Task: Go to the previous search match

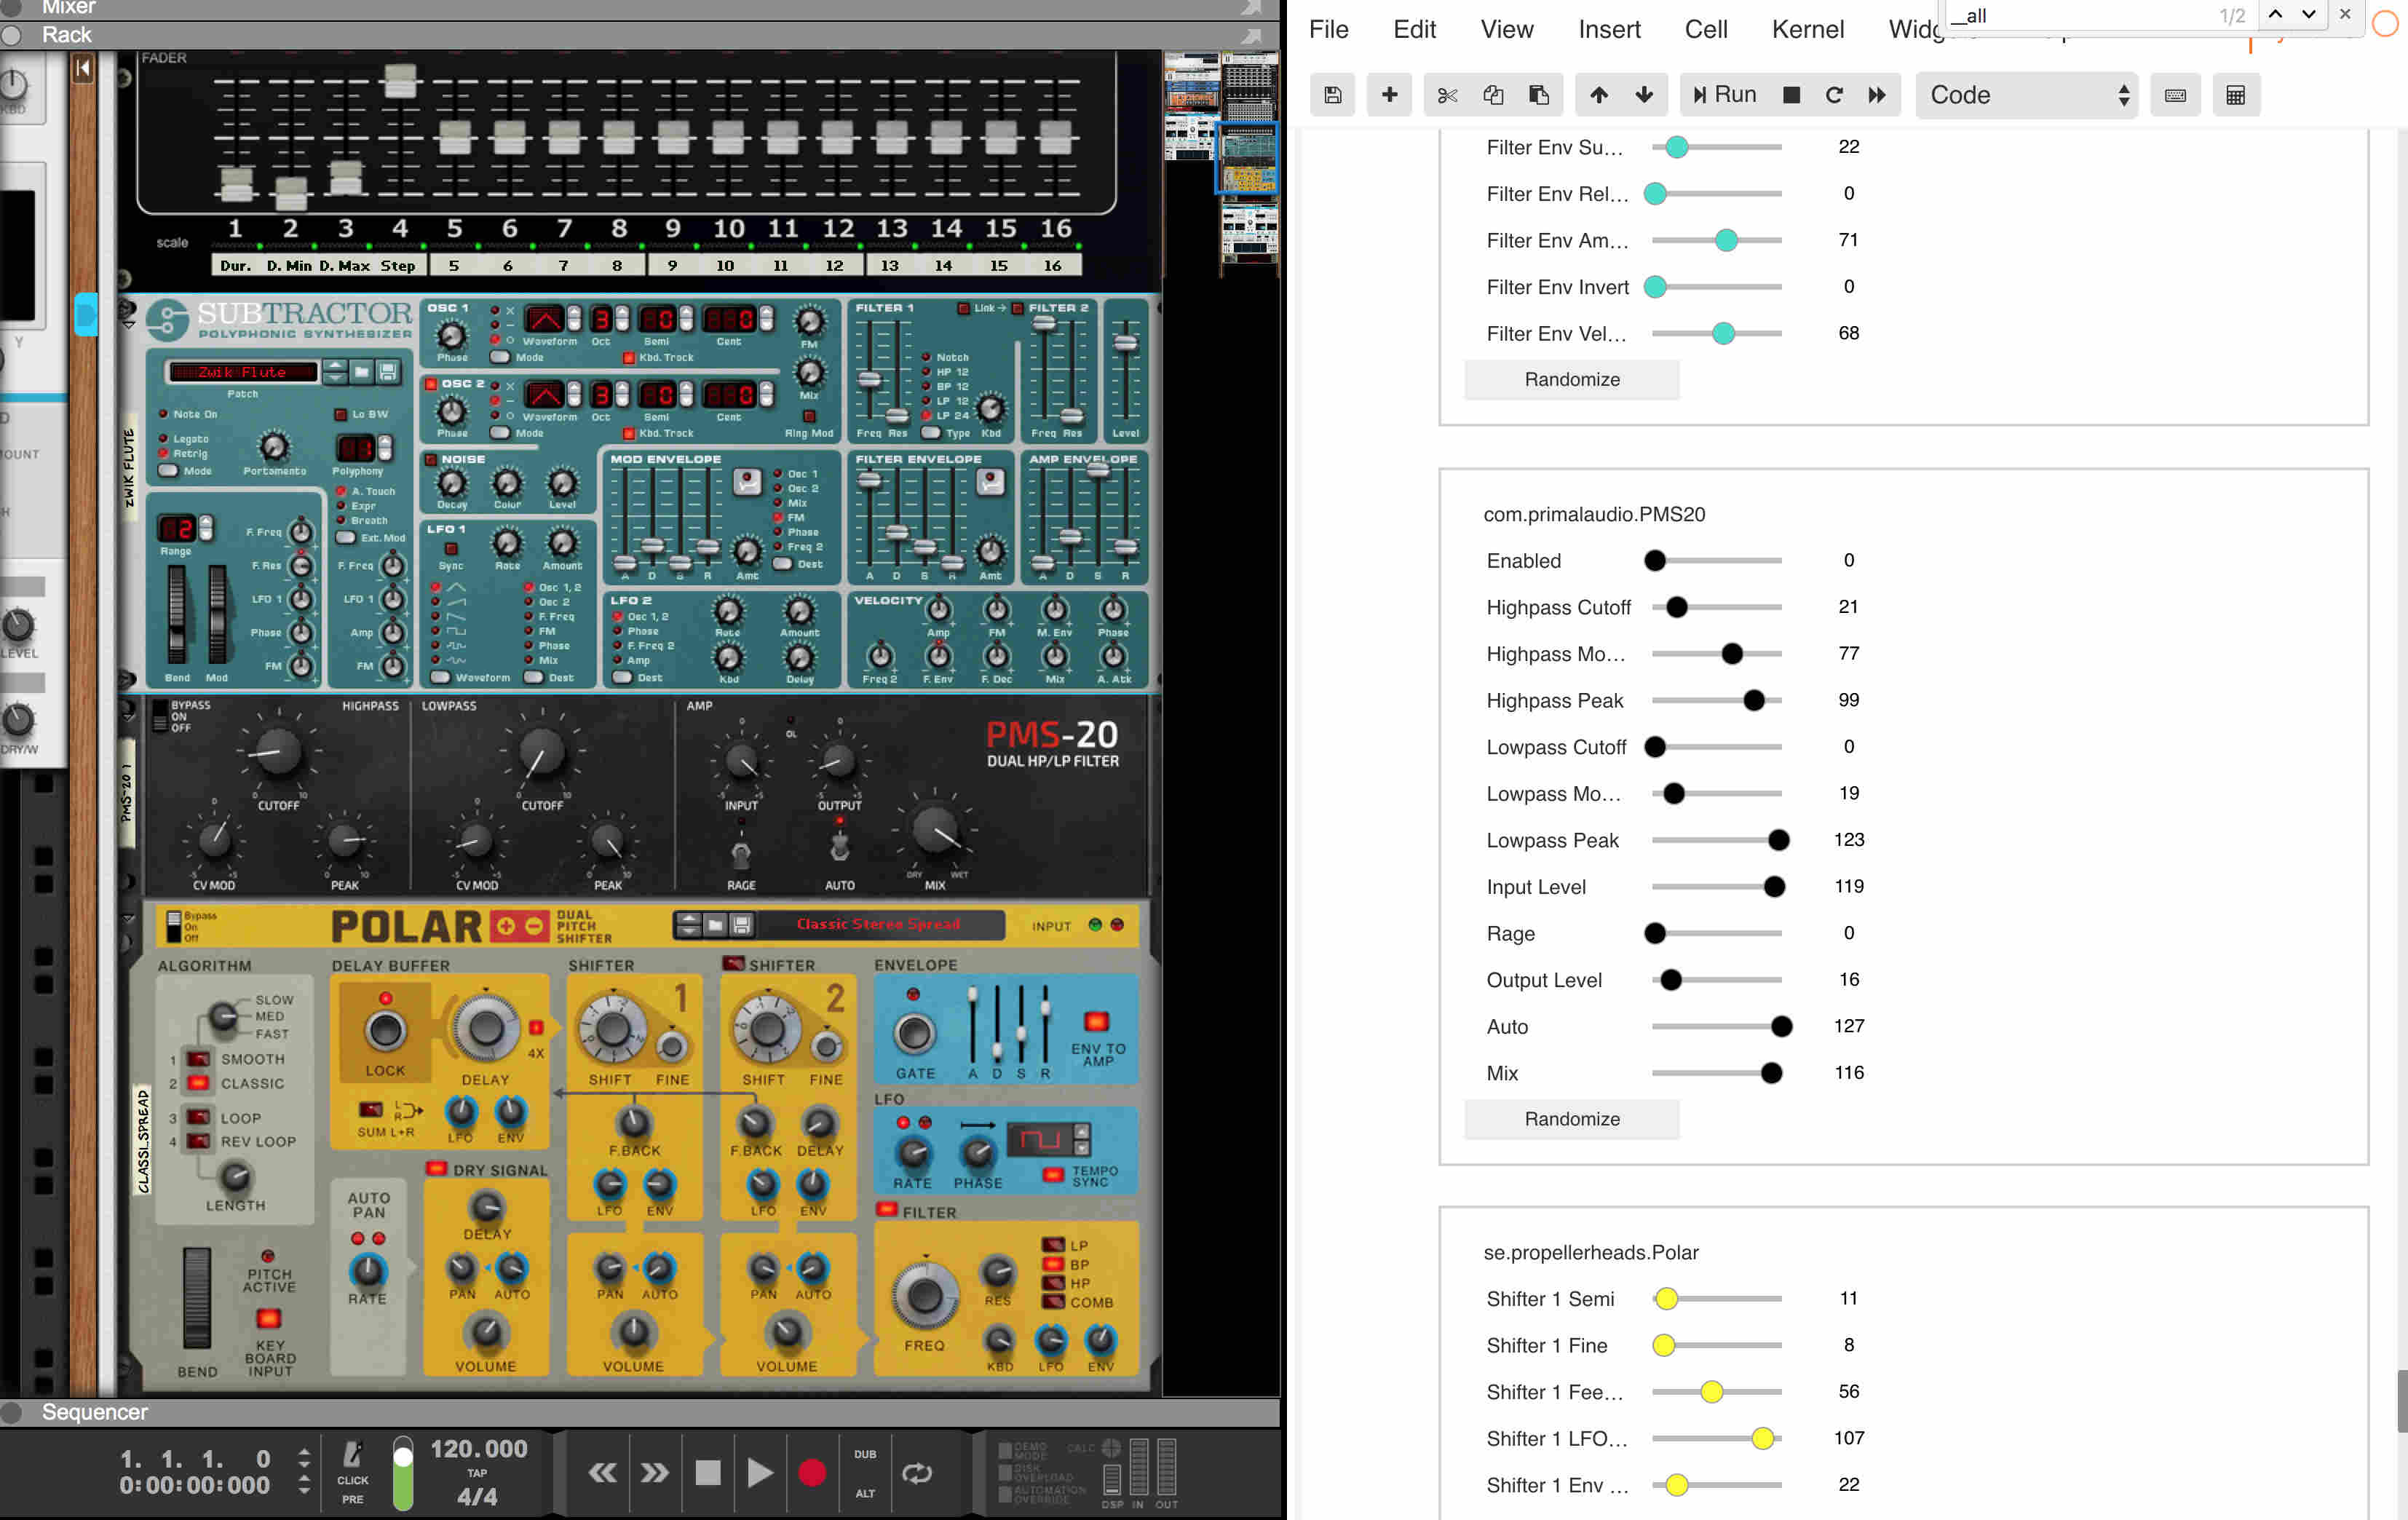Action: (2275, 14)
